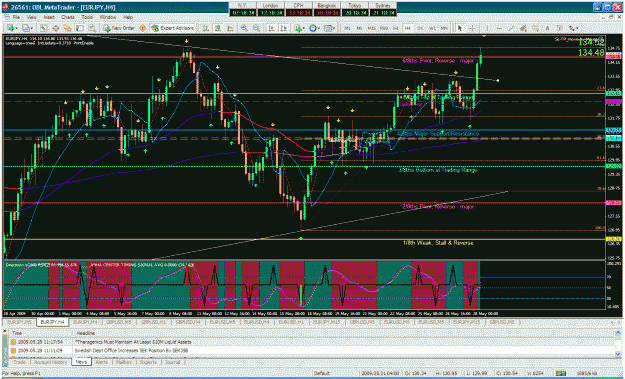
Task: Open the Account History terminal tab
Action: tap(51, 362)
